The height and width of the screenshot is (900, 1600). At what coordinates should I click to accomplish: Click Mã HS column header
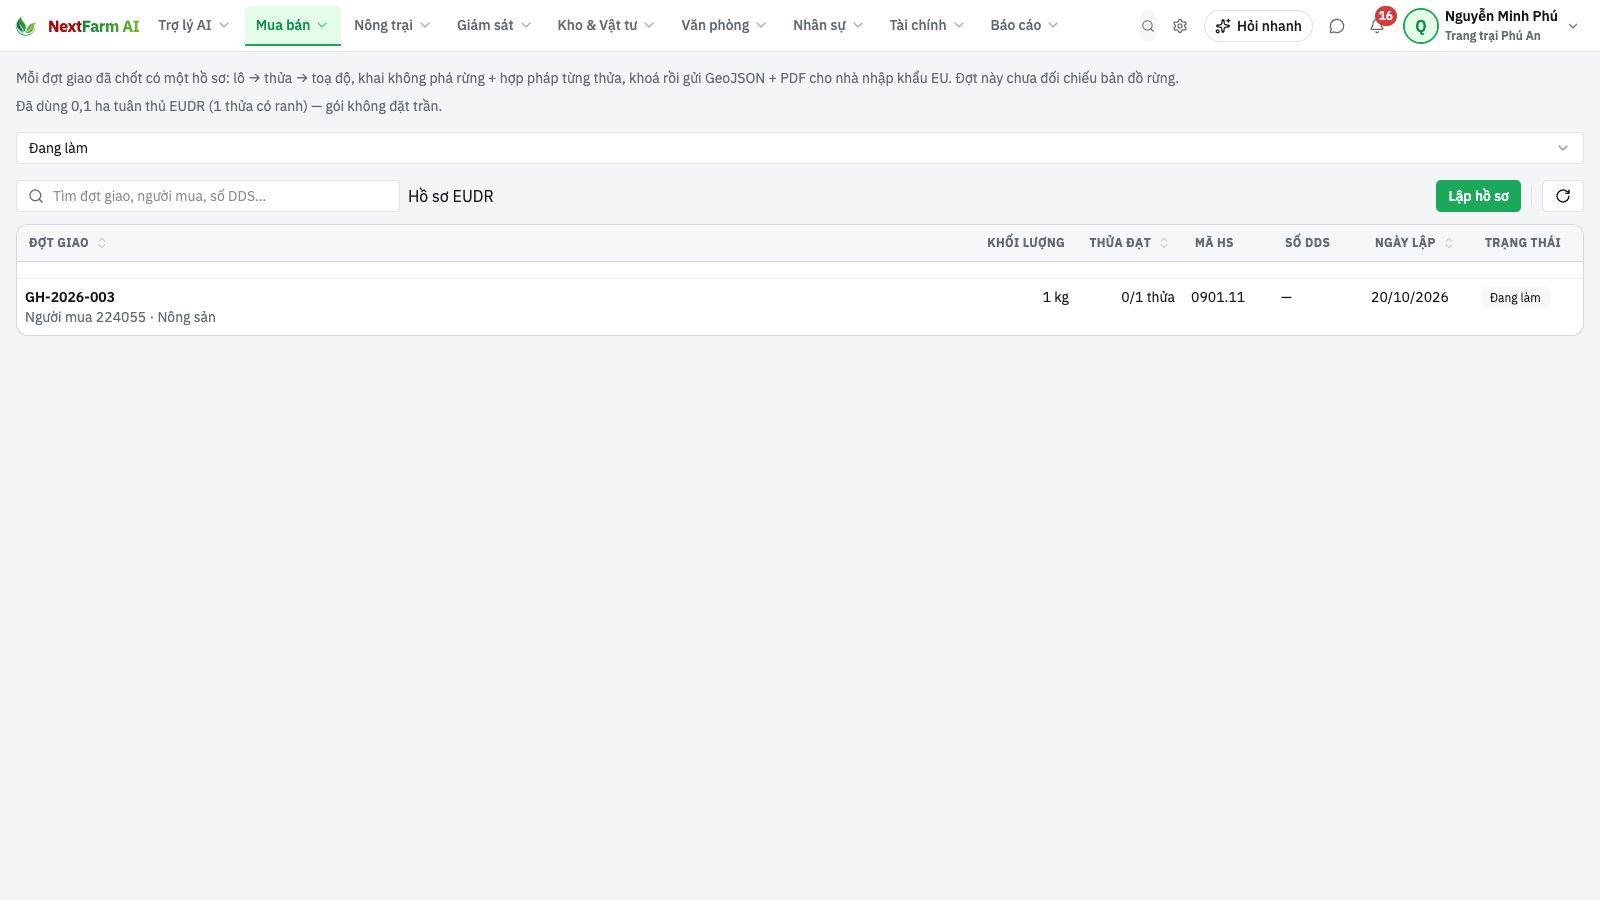pyautogui.click(x=1214, y=243)
